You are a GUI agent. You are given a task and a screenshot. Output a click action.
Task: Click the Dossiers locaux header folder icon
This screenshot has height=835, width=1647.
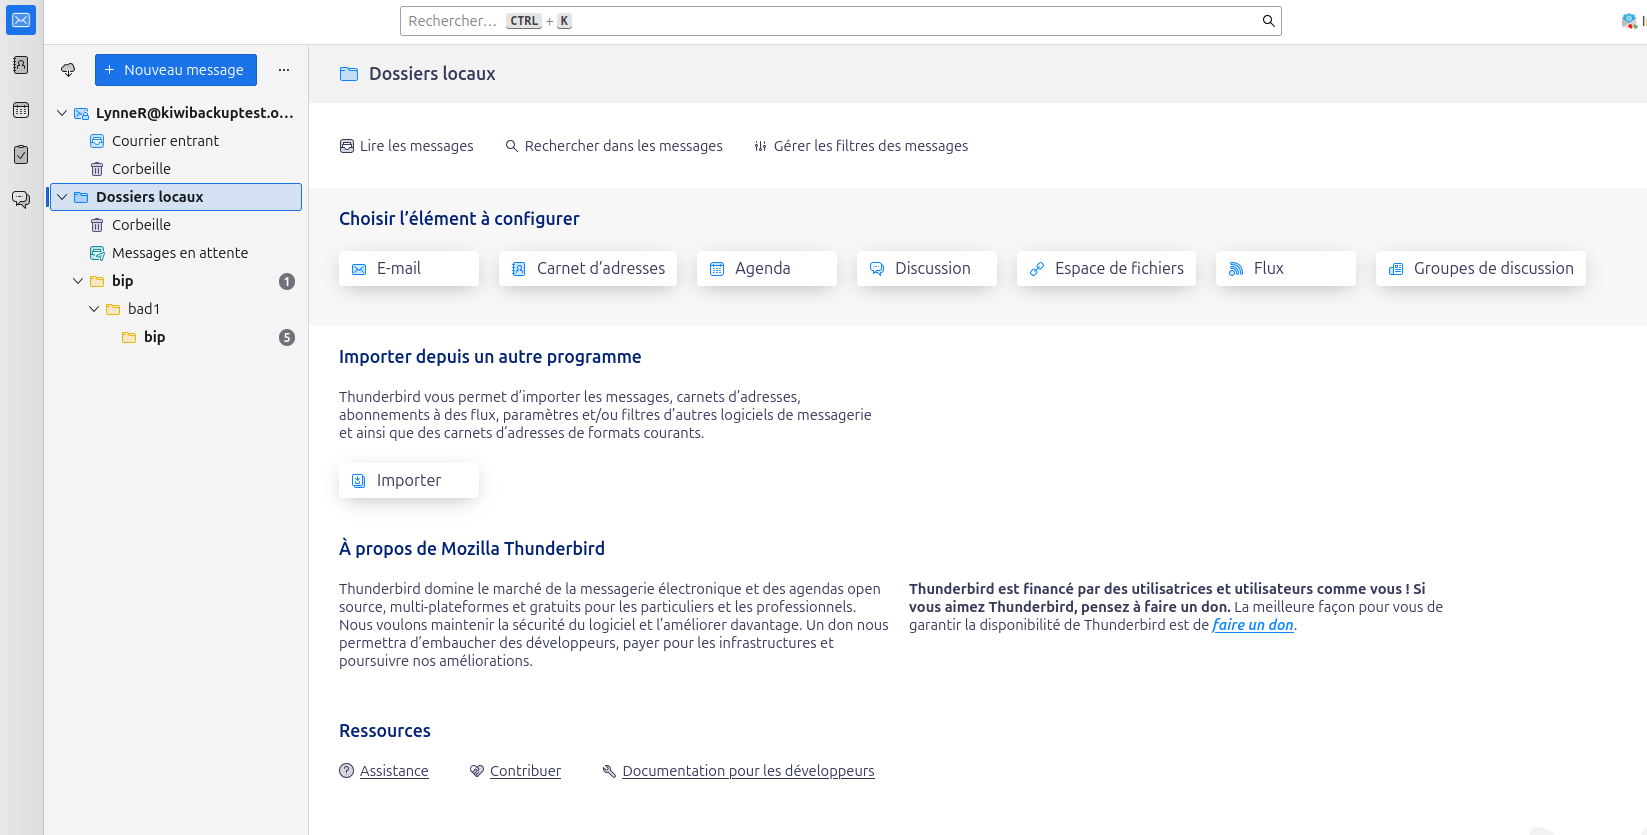pos(349,74)
